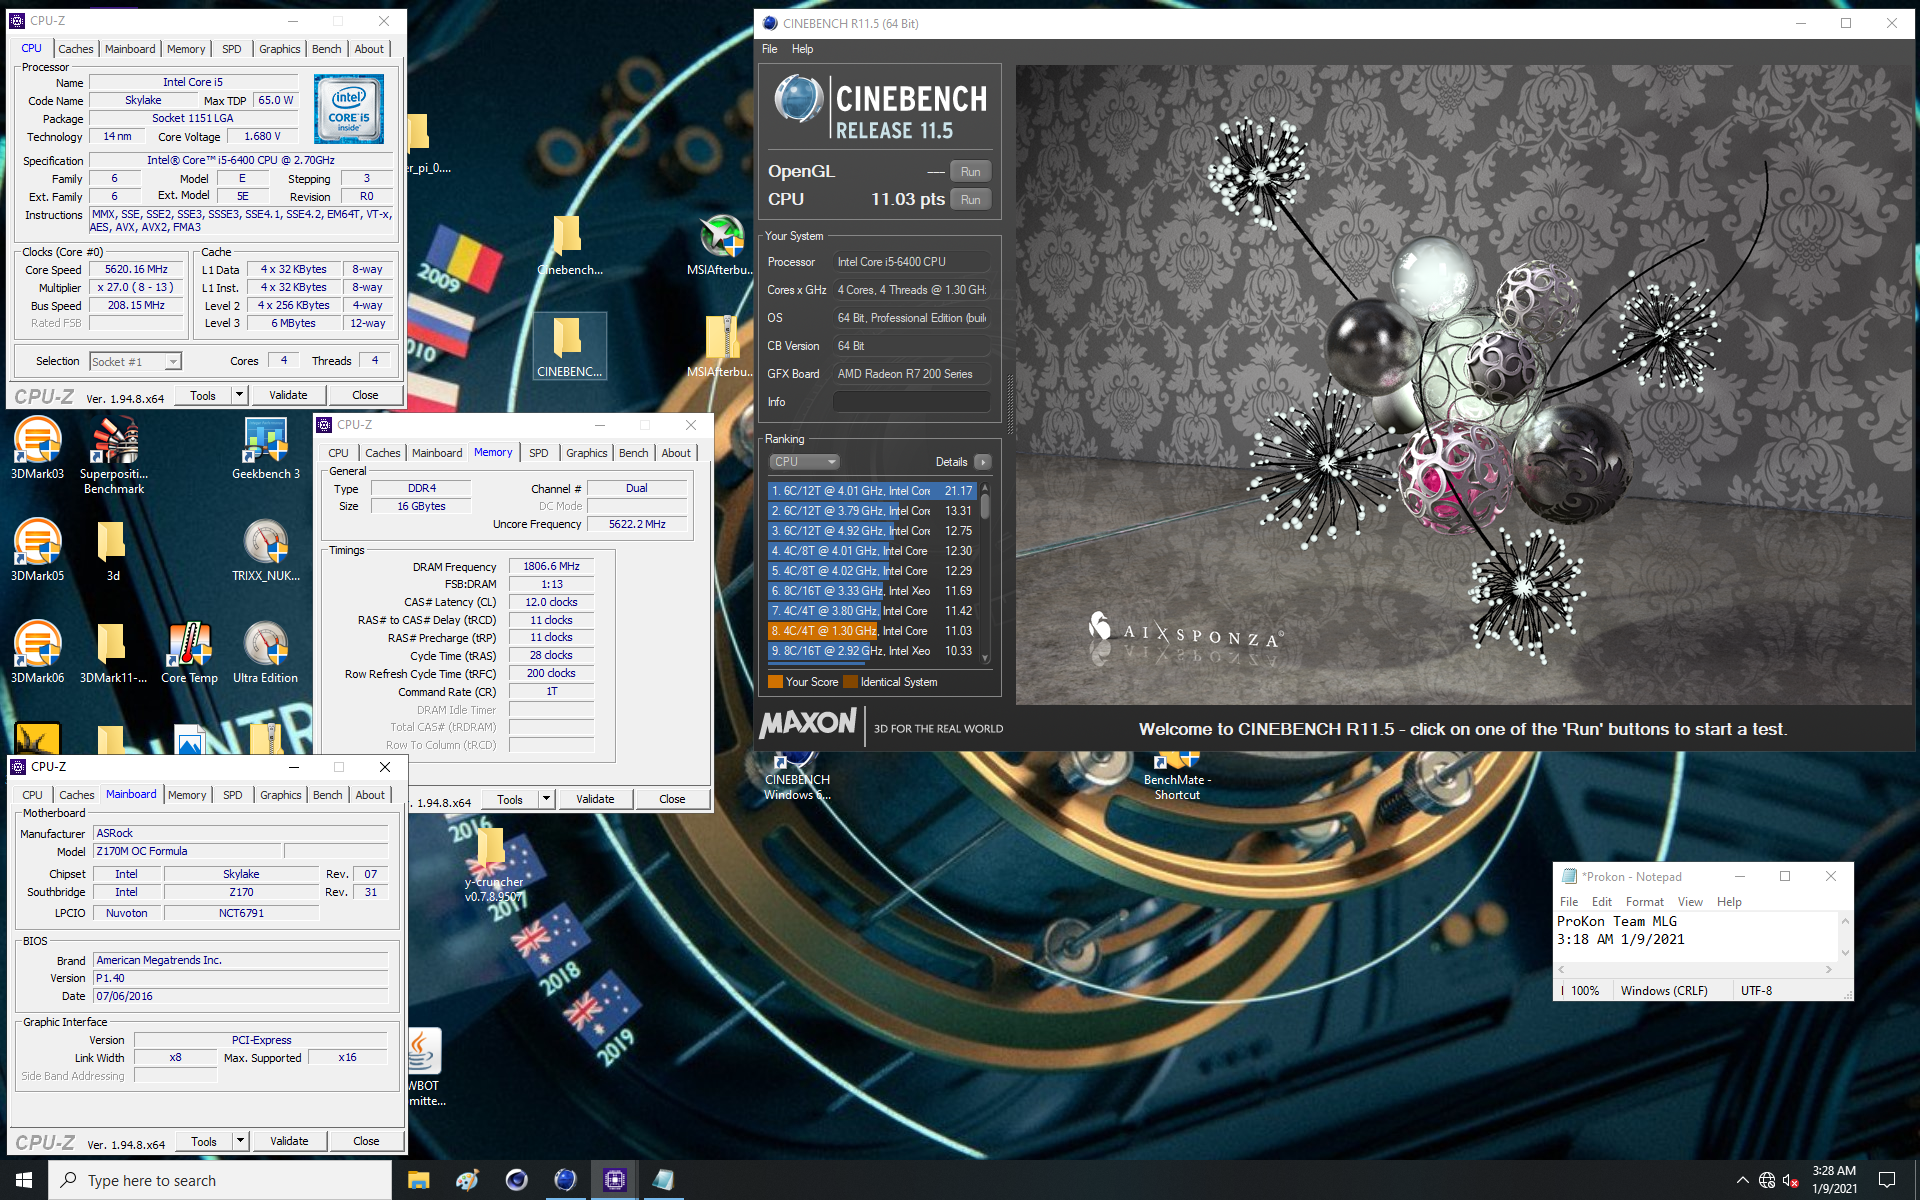This screenshot has width=1920, height=1200.
Task: Click the CPU-Z purple chip taskbar icon
Action: pyautogui.click(x=614, y=1180)
